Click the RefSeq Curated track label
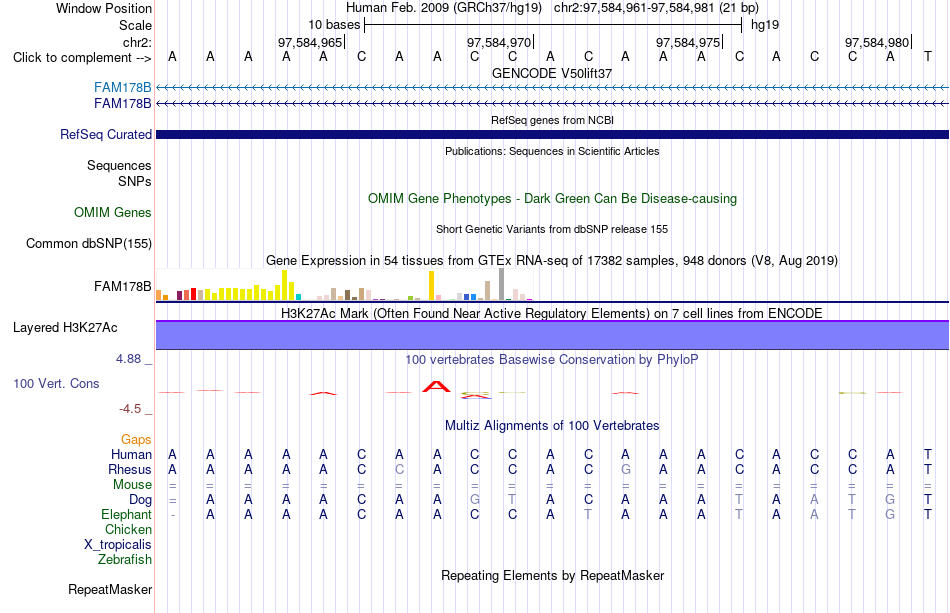950x613 pixels. point(106,134)
